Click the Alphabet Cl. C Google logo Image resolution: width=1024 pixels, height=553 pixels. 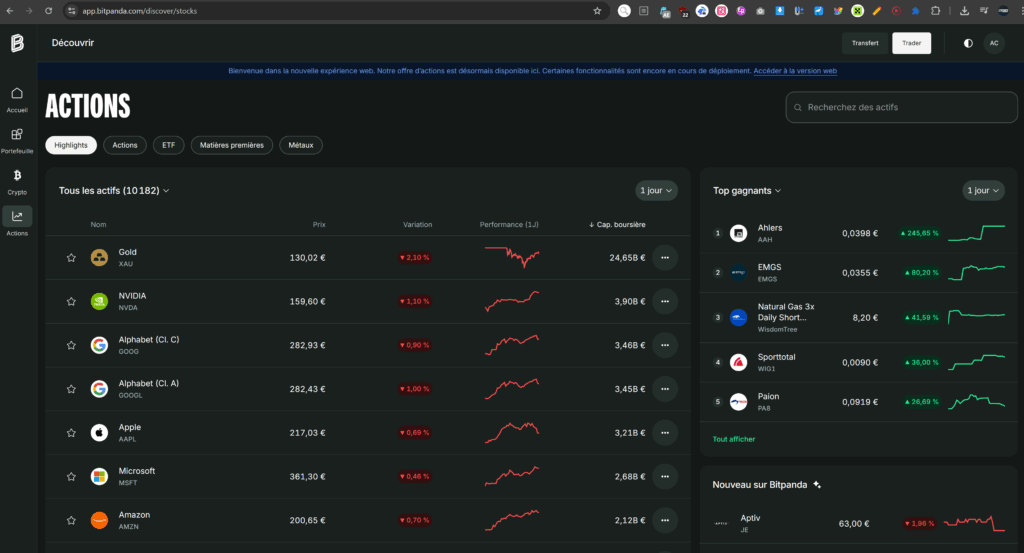[99, 345]
